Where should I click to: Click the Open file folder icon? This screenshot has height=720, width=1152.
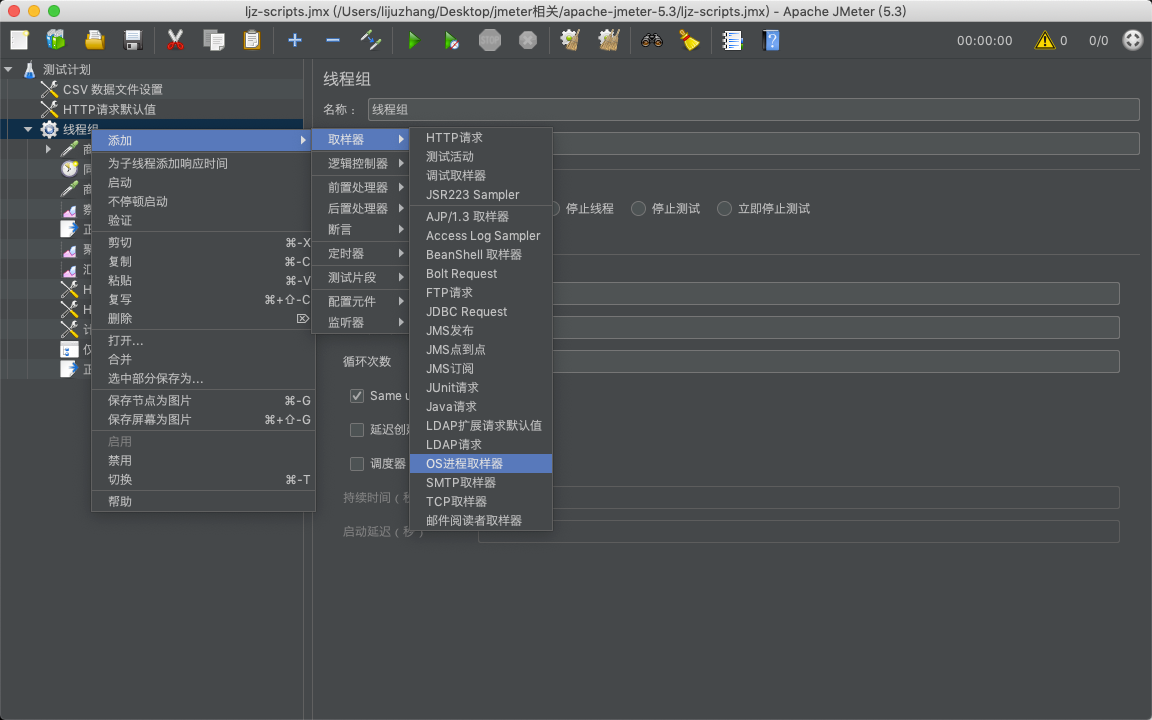(x=94, y=40)
